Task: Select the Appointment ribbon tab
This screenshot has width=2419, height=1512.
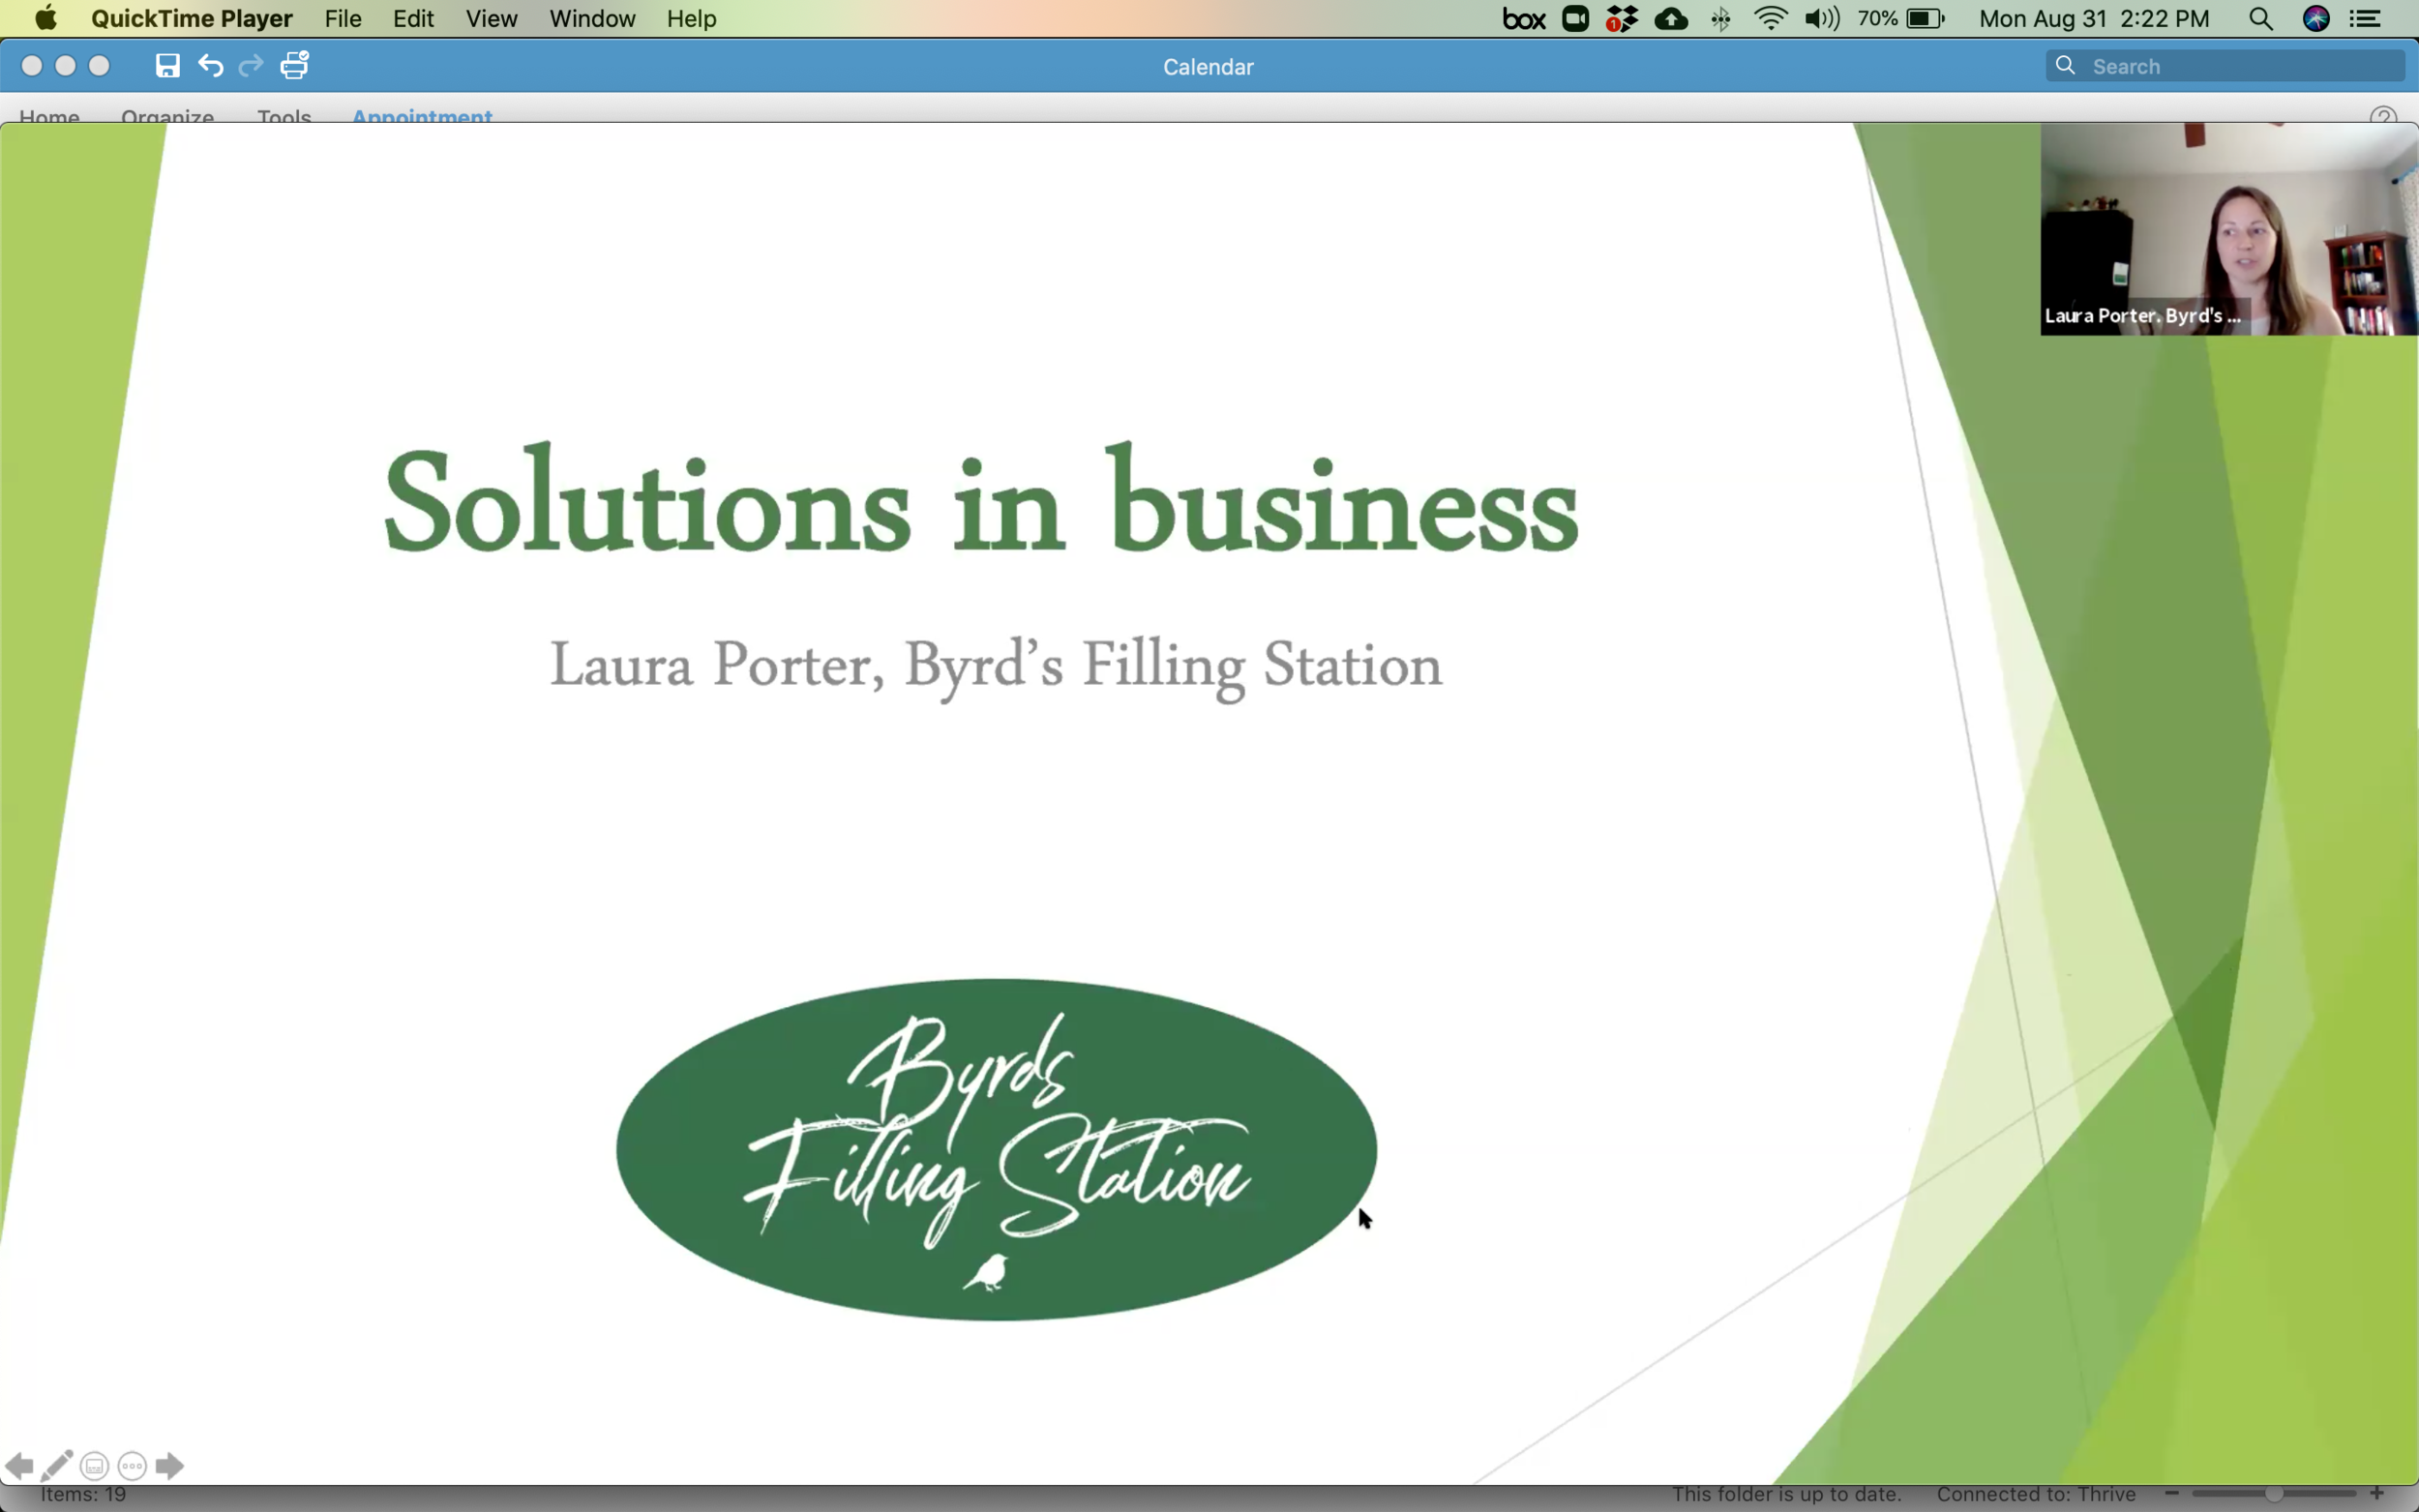Action: pyautogui.click(x=422, y=116)
